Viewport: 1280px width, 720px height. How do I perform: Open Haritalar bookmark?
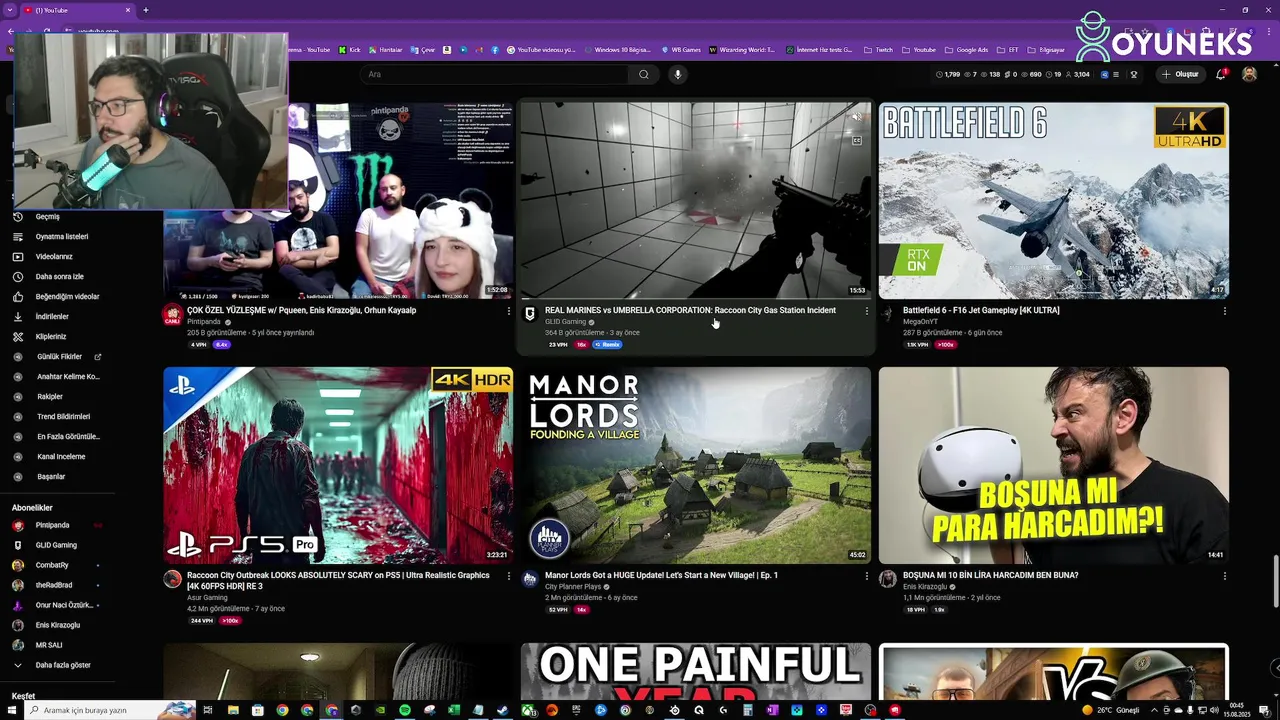click(385, 49)
